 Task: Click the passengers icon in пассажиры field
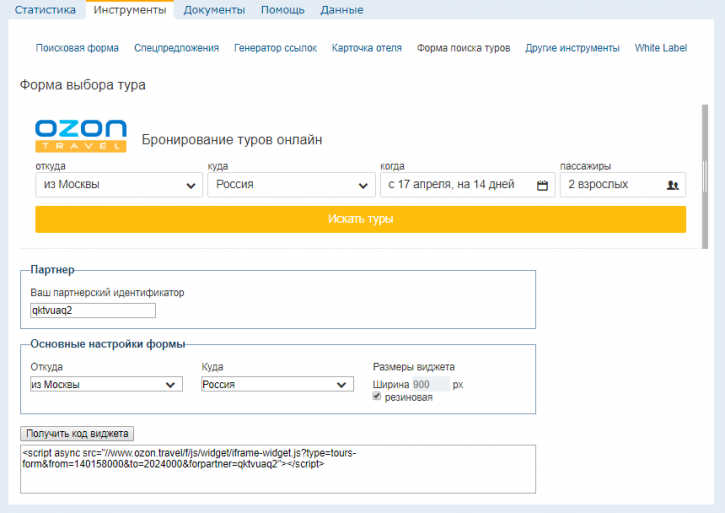[672, 185]
